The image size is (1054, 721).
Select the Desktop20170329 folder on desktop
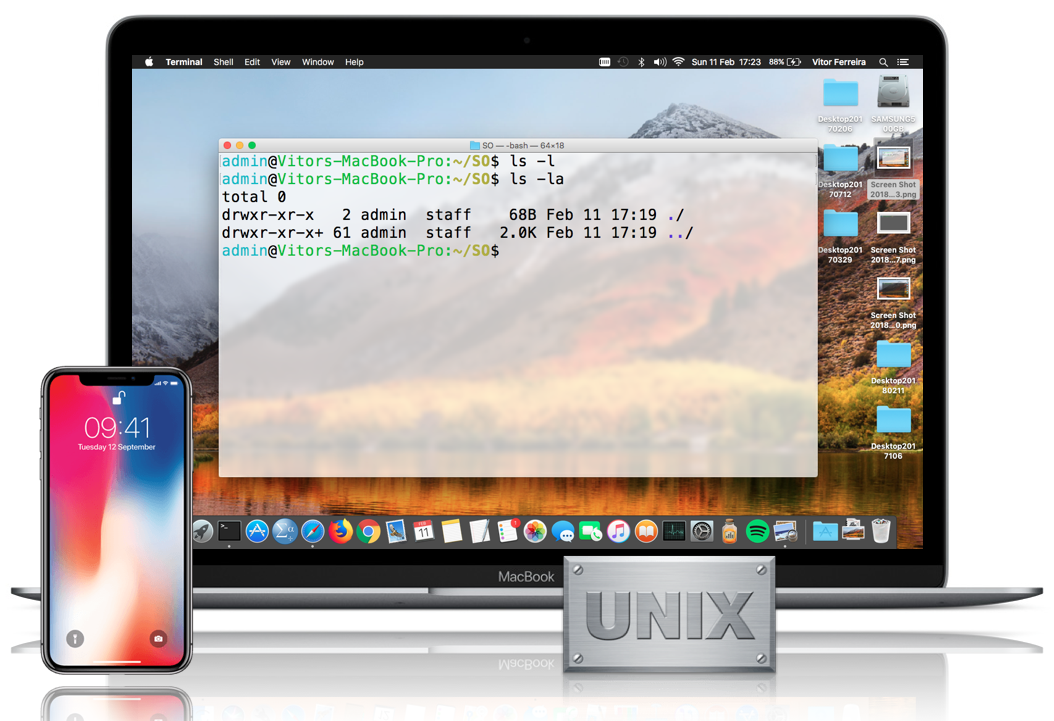click(x=840, y=236)
